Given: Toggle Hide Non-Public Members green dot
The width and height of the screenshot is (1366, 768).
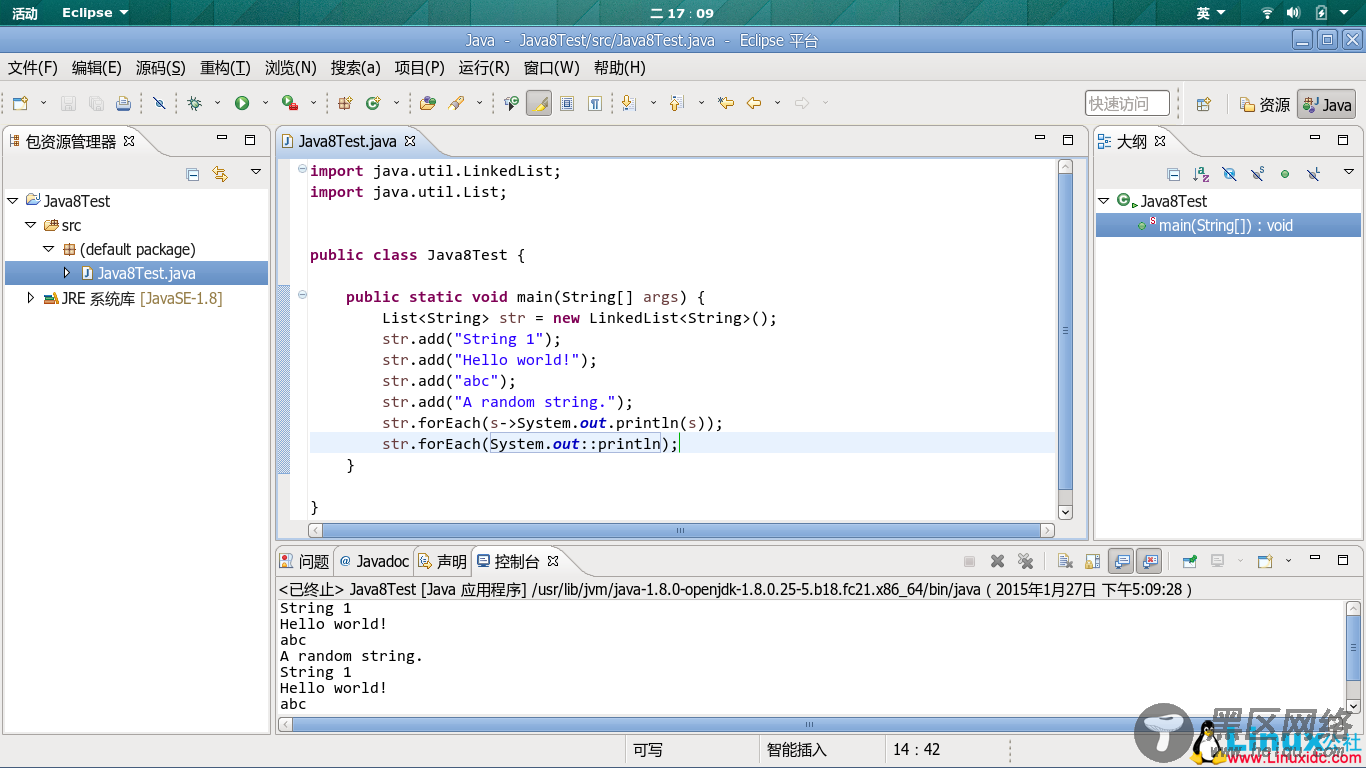Looking at the screenshot, I should 1285,174.
